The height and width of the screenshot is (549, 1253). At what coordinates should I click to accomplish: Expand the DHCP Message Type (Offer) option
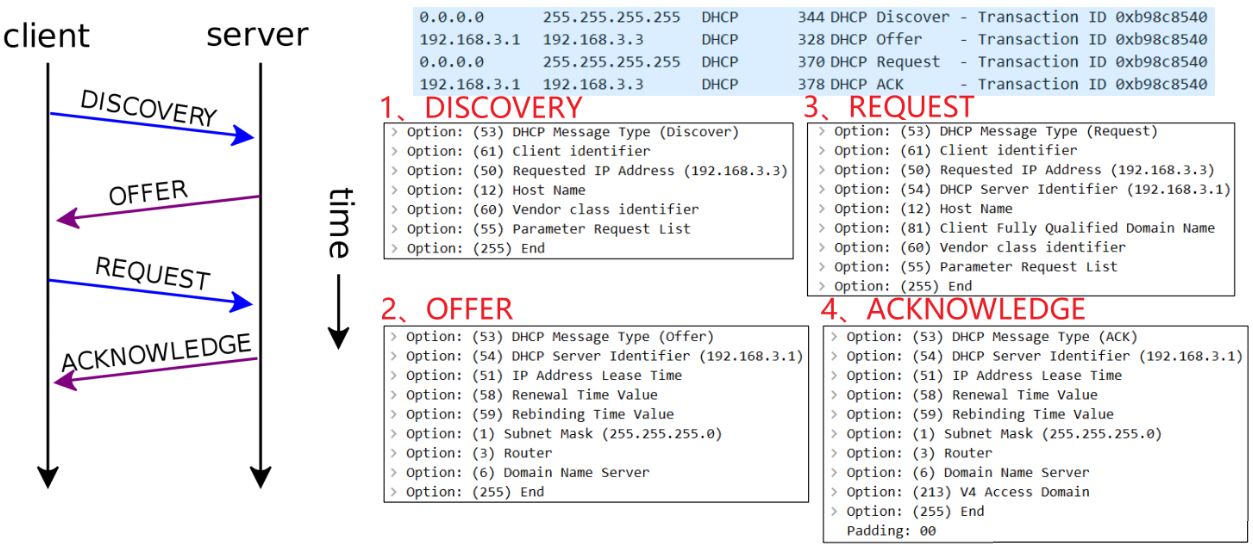point(395,337)
